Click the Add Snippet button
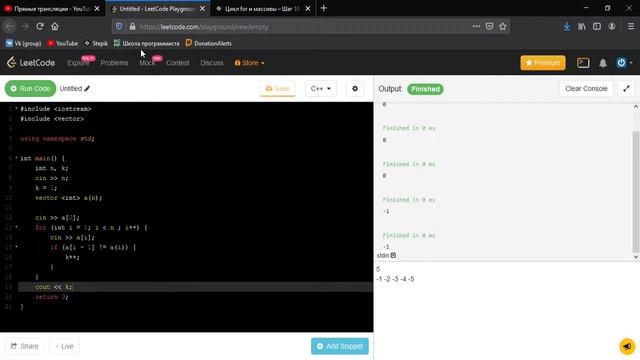Screen dimensions: 640x360 pyautogui.click(x=340, y=346)
